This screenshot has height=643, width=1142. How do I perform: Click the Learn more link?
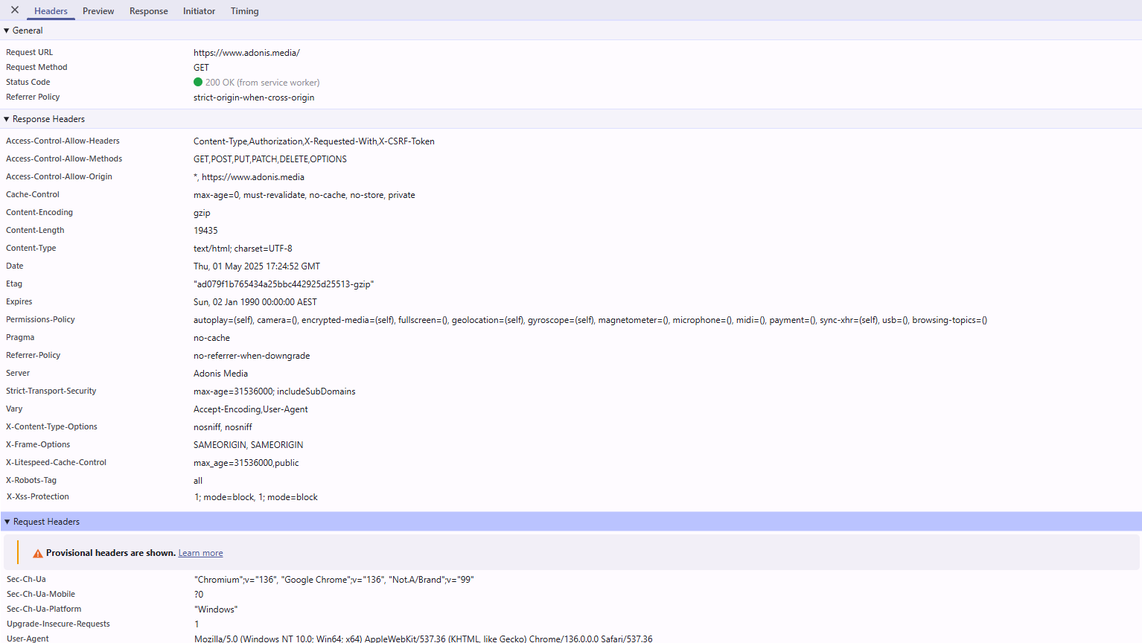(x=200, y=553)
